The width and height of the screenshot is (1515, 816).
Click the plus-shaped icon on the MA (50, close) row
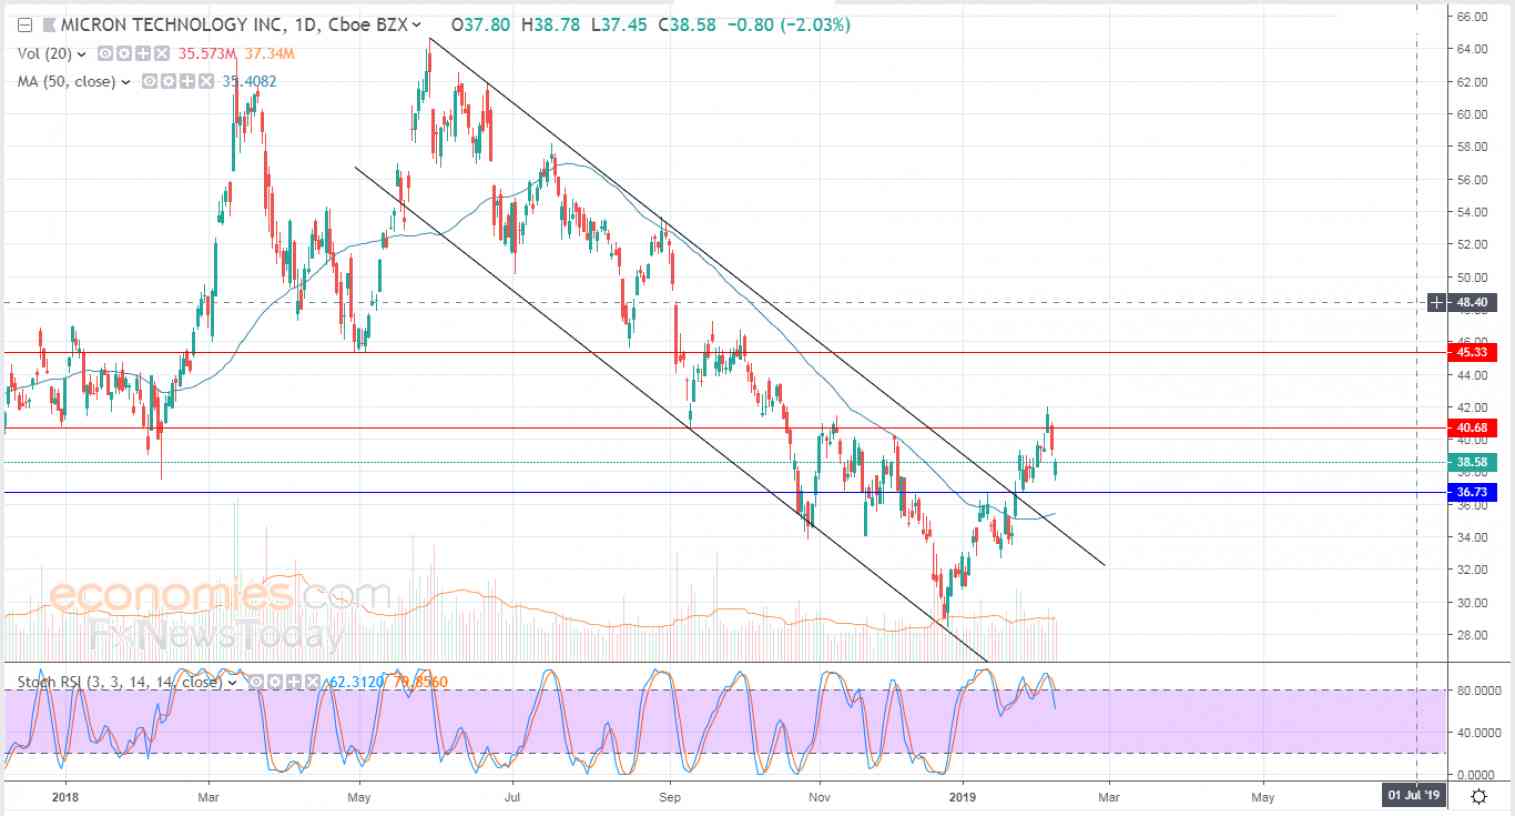pos(187,82)
